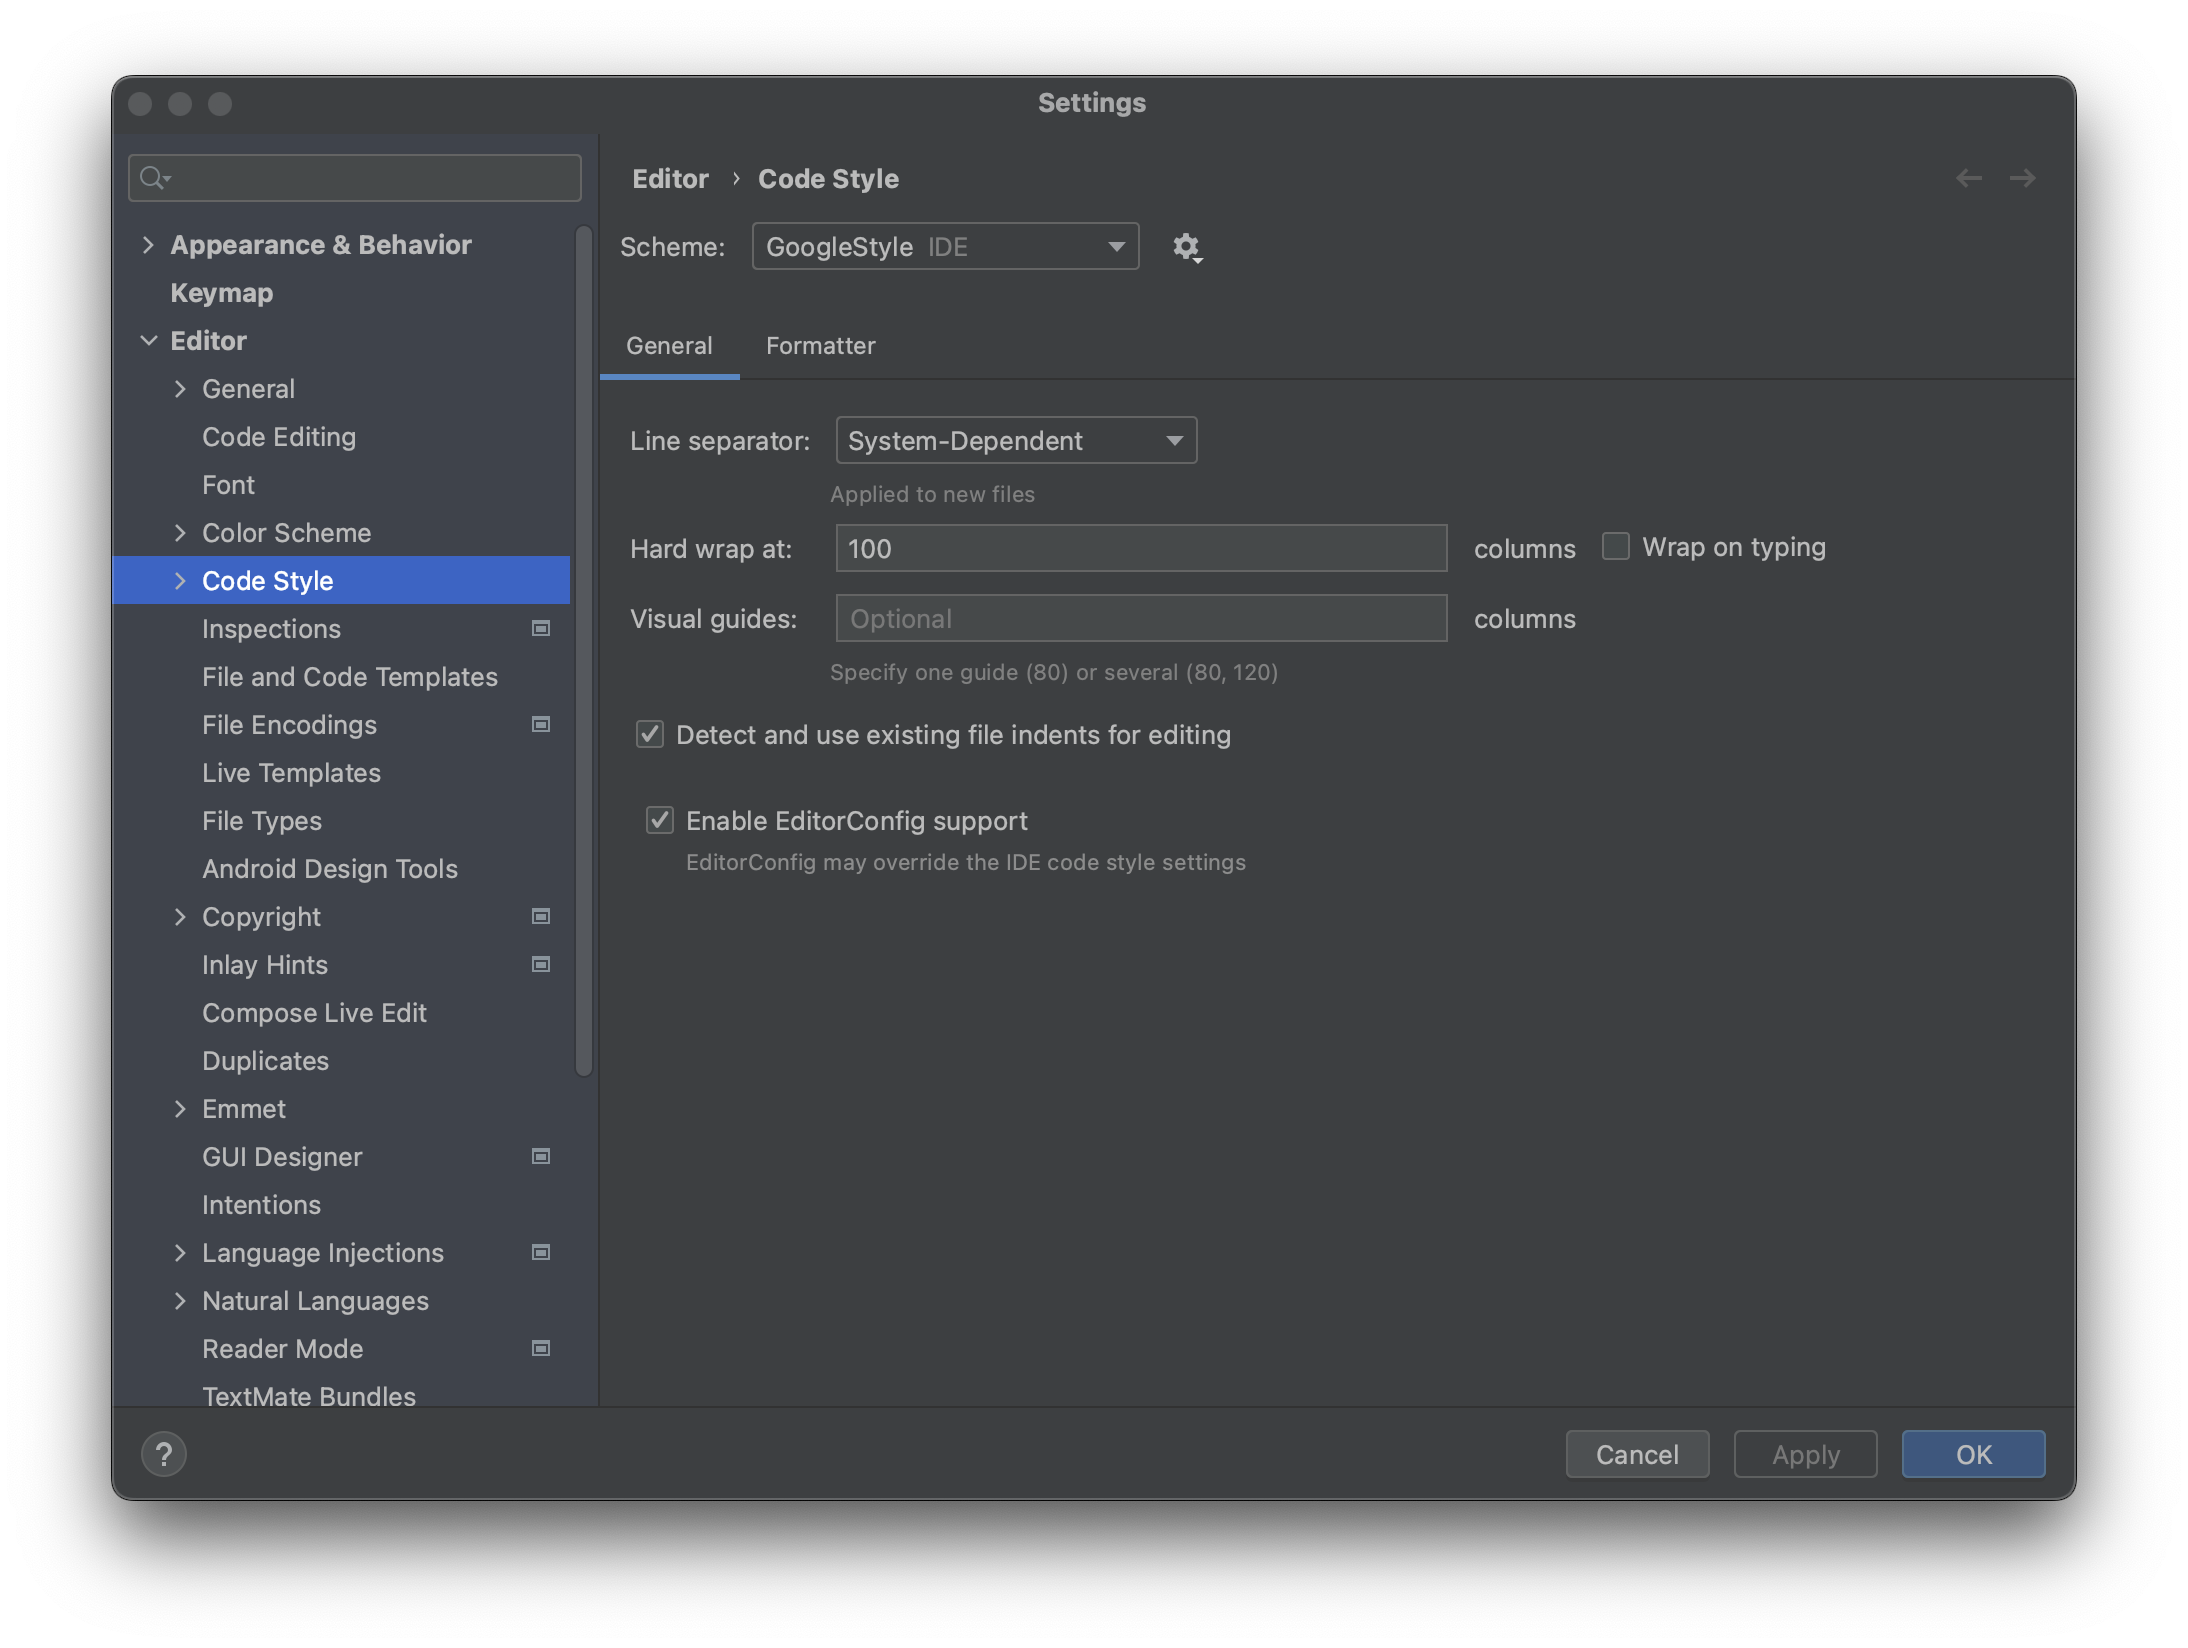Click the settings search field
Image resolution: width=2188 pixels, height=1648 pixels.
tap(355, 178)
